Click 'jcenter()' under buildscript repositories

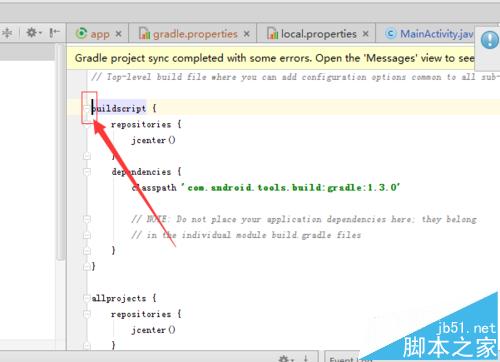(153, 140)
